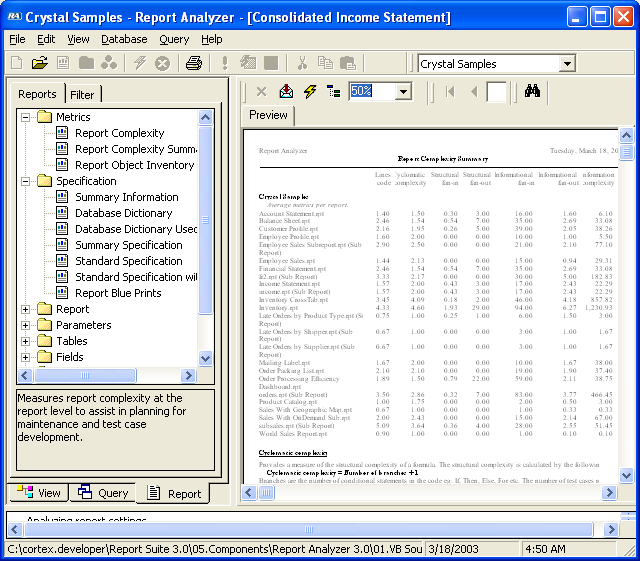Collapse the Metrics folder

tap(25, 117)
